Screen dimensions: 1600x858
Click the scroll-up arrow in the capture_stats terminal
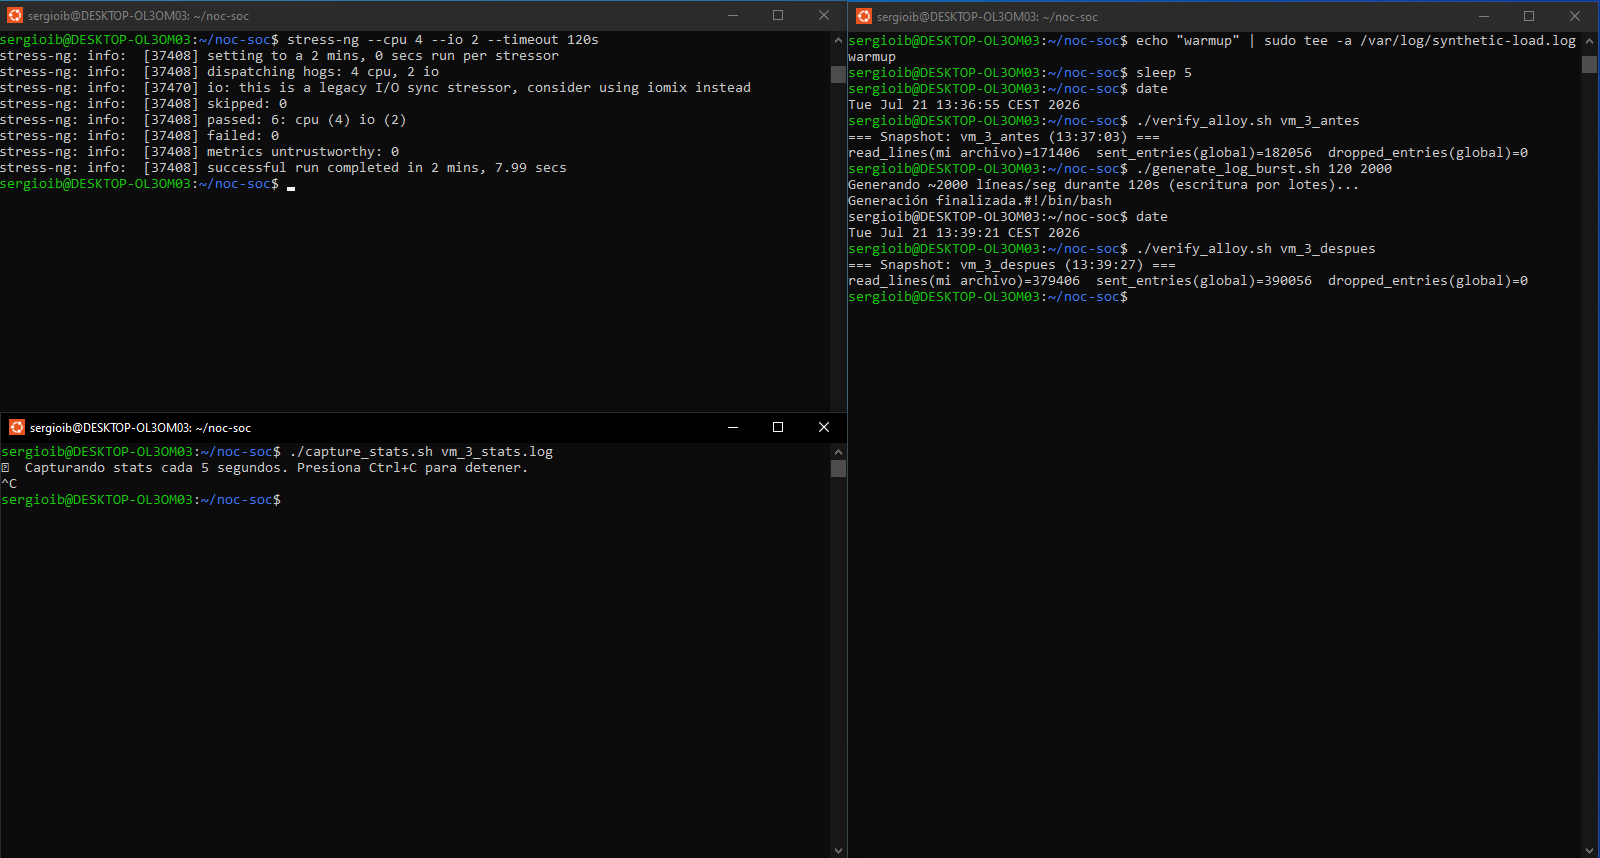pos(838,452)
